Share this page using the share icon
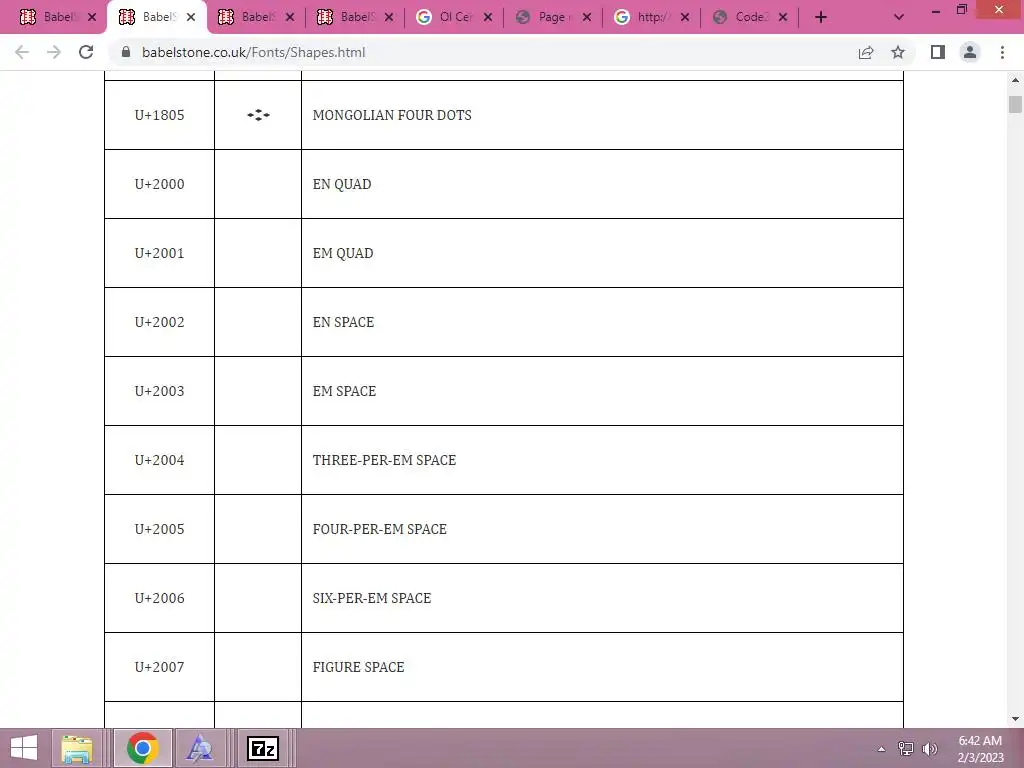 point(866,52)
